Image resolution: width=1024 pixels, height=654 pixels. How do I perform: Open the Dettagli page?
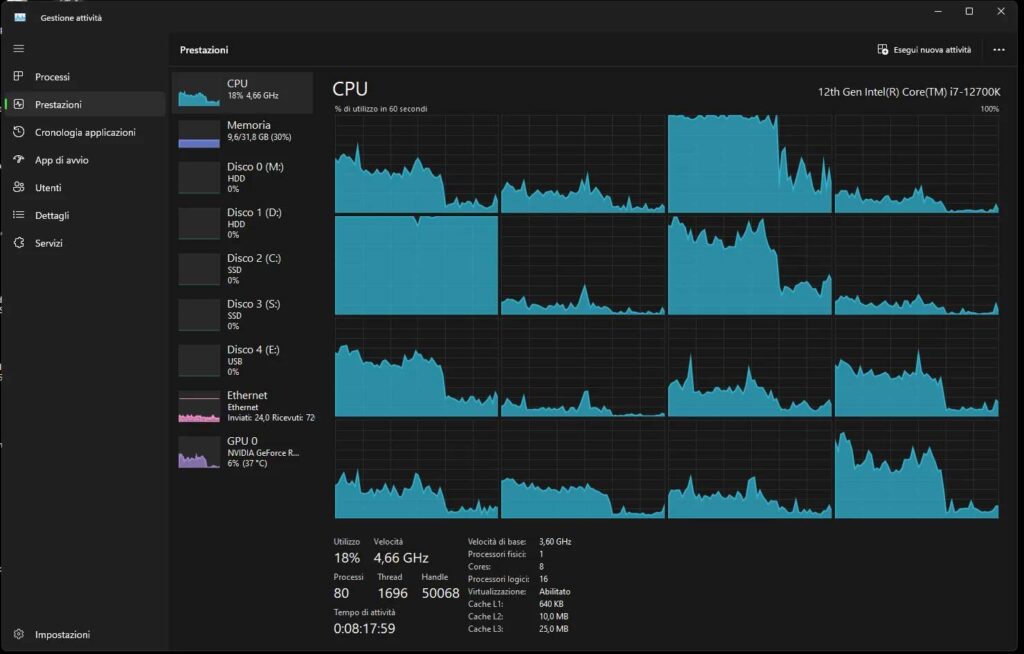83,215
